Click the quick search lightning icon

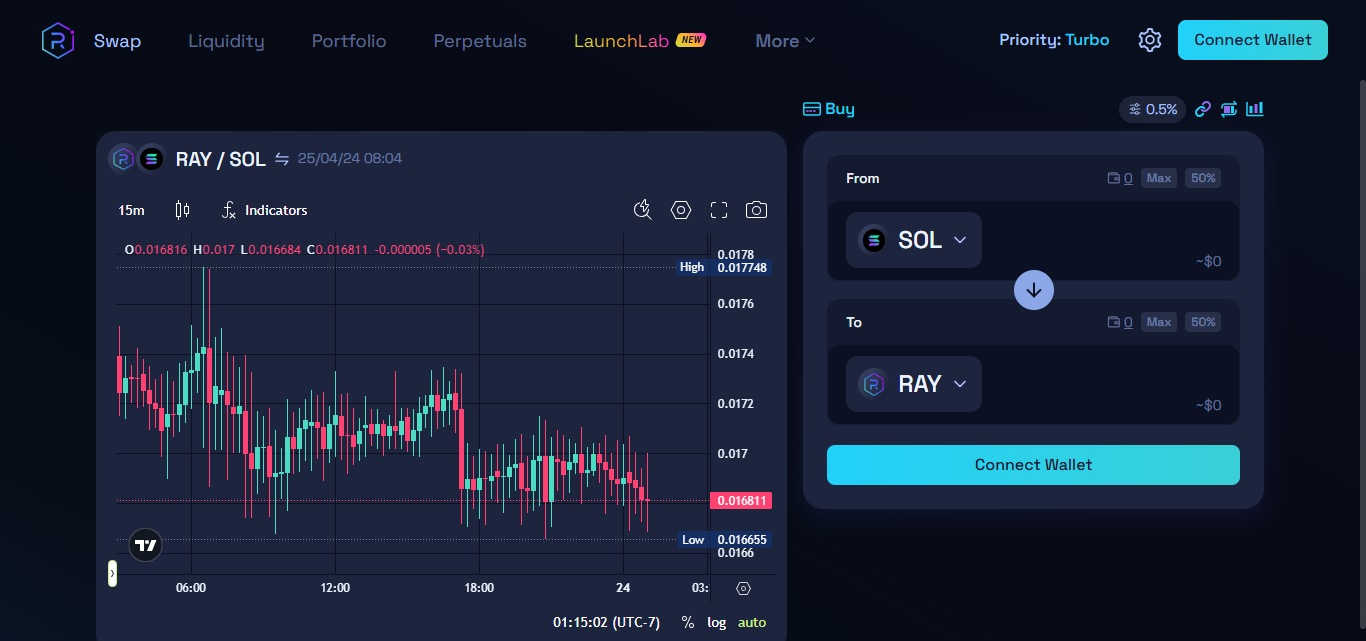coord(643,210)
